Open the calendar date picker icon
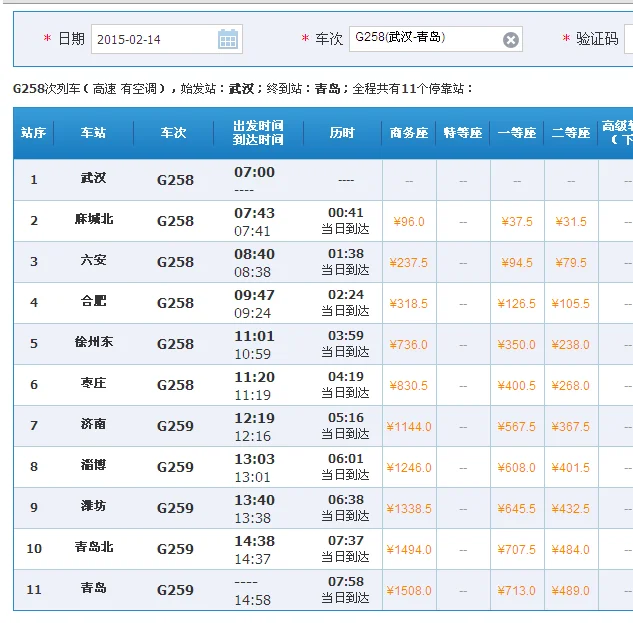 pos(228,39)
